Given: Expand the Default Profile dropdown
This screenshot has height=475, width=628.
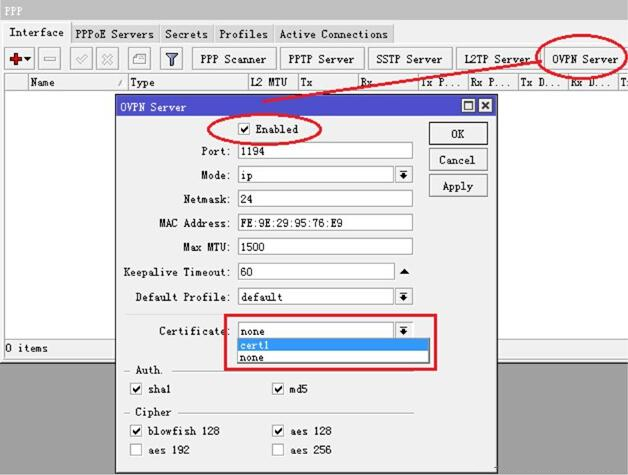Looking at the screenshot, I should (404, 297).
